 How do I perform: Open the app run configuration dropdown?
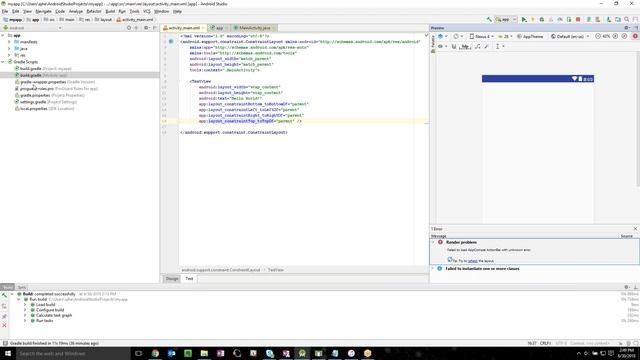[x=506, y=19]
